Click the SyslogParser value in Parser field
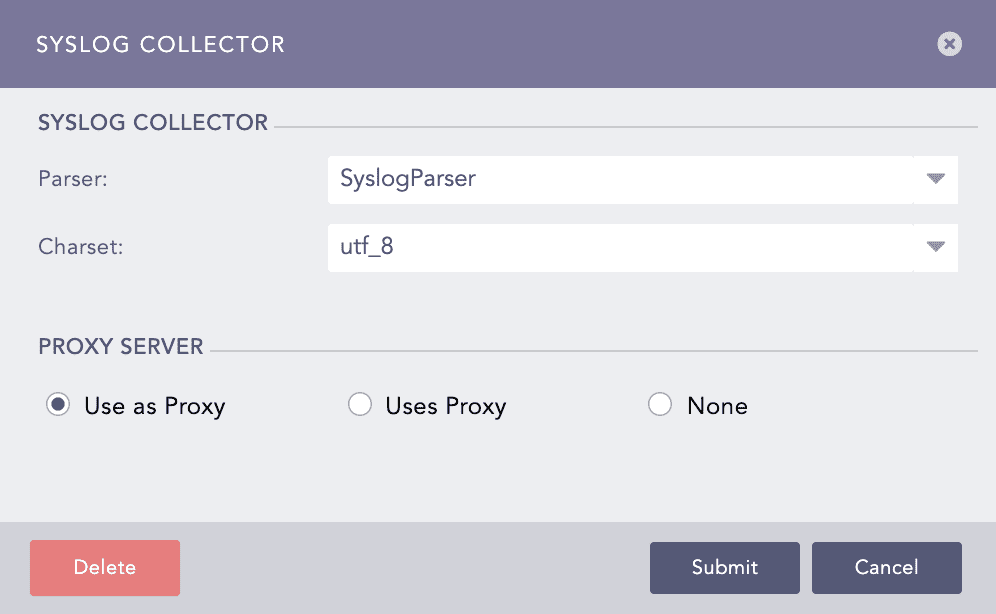This screenshot has height=614, width=996. click(x=408, y=179)
